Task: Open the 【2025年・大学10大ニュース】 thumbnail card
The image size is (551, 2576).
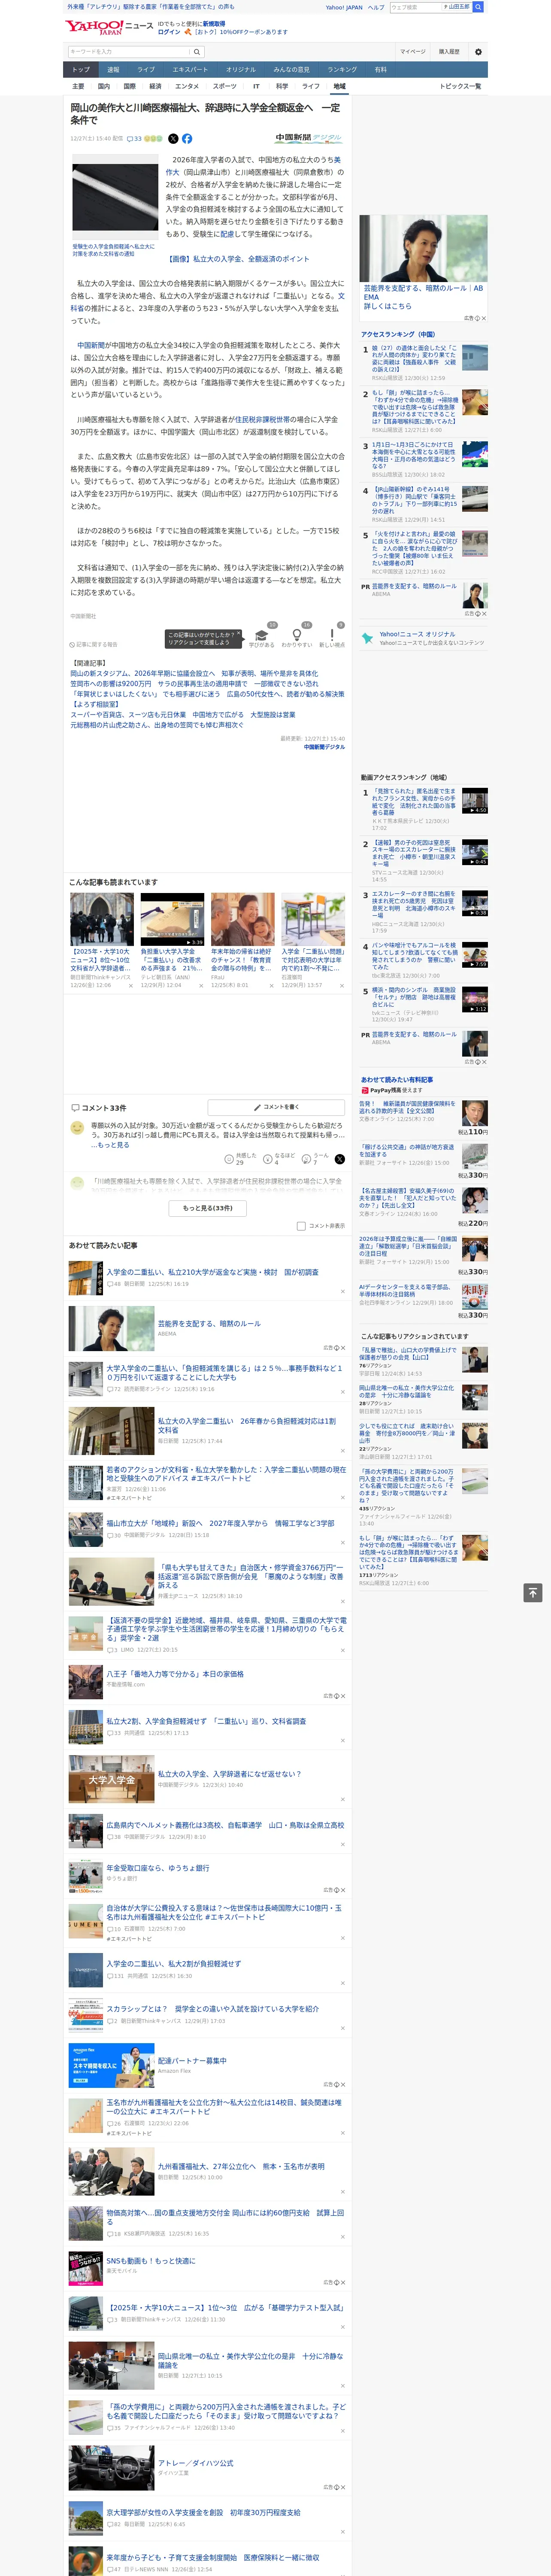Action: pos(102,940)
